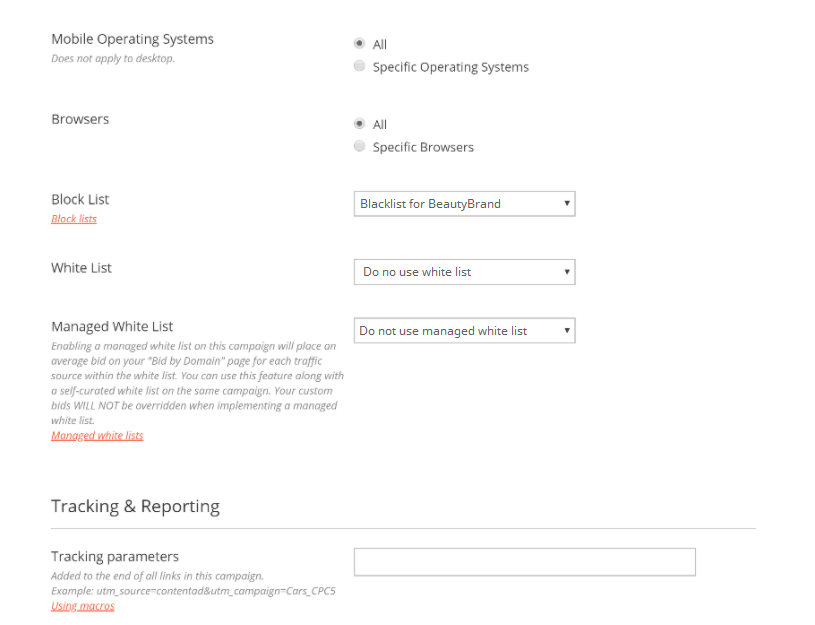Click the Managed White List field label
This screenshot has width=815, height=625.
112,327
